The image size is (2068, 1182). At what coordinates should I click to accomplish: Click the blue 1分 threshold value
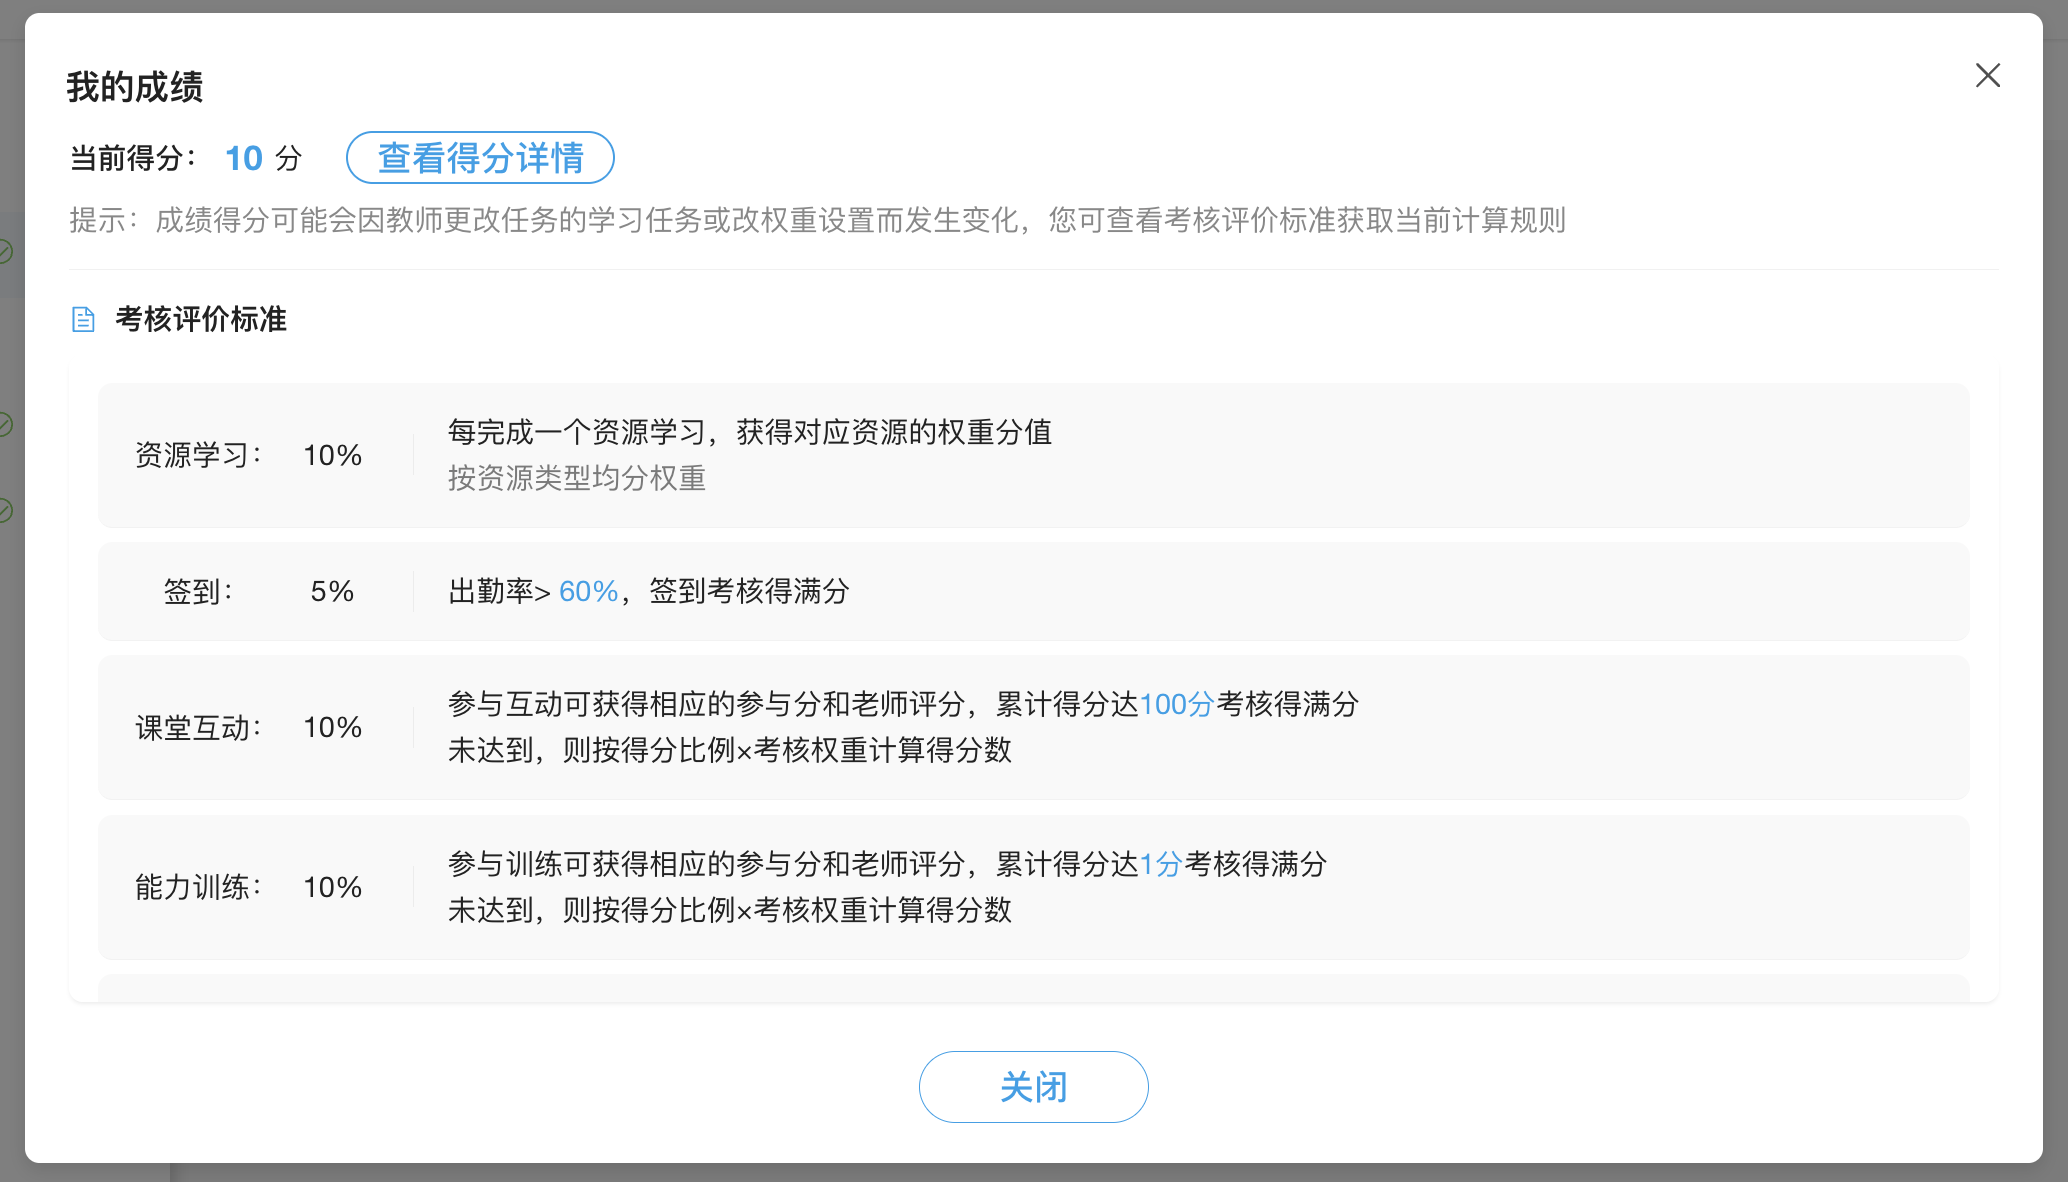point(1161,864)
